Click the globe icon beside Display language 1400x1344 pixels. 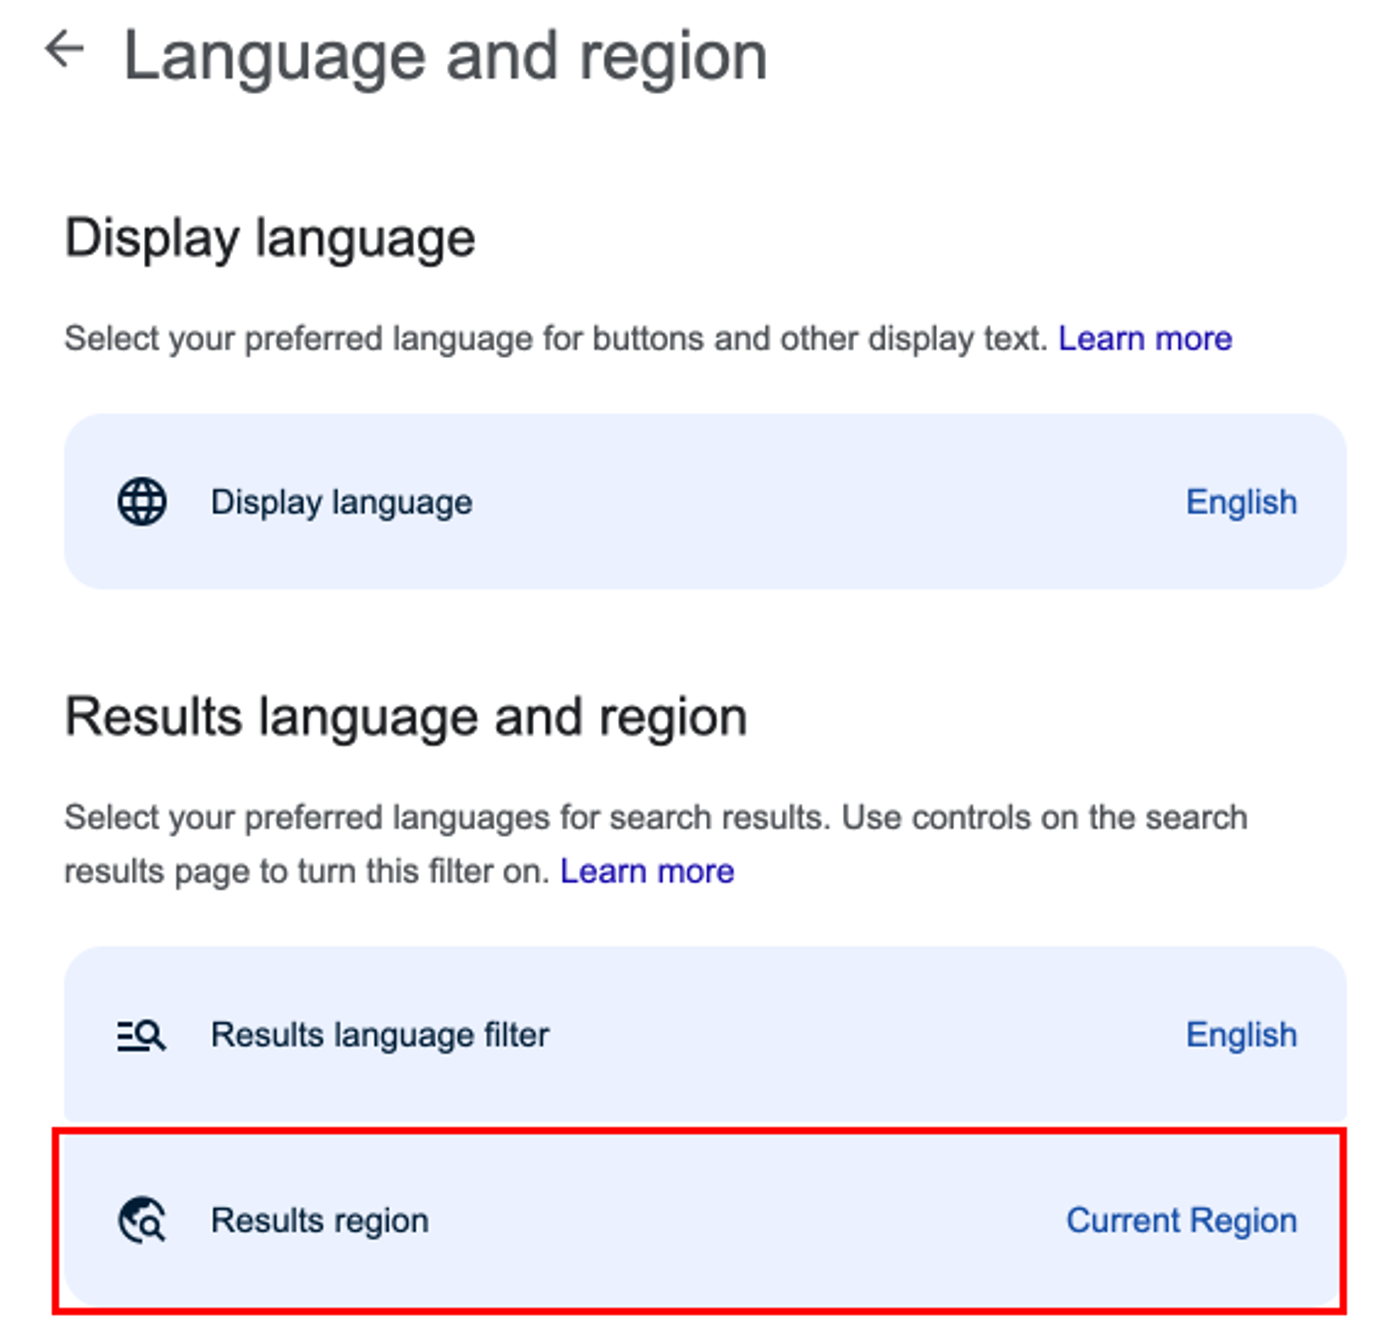[140, 501]
